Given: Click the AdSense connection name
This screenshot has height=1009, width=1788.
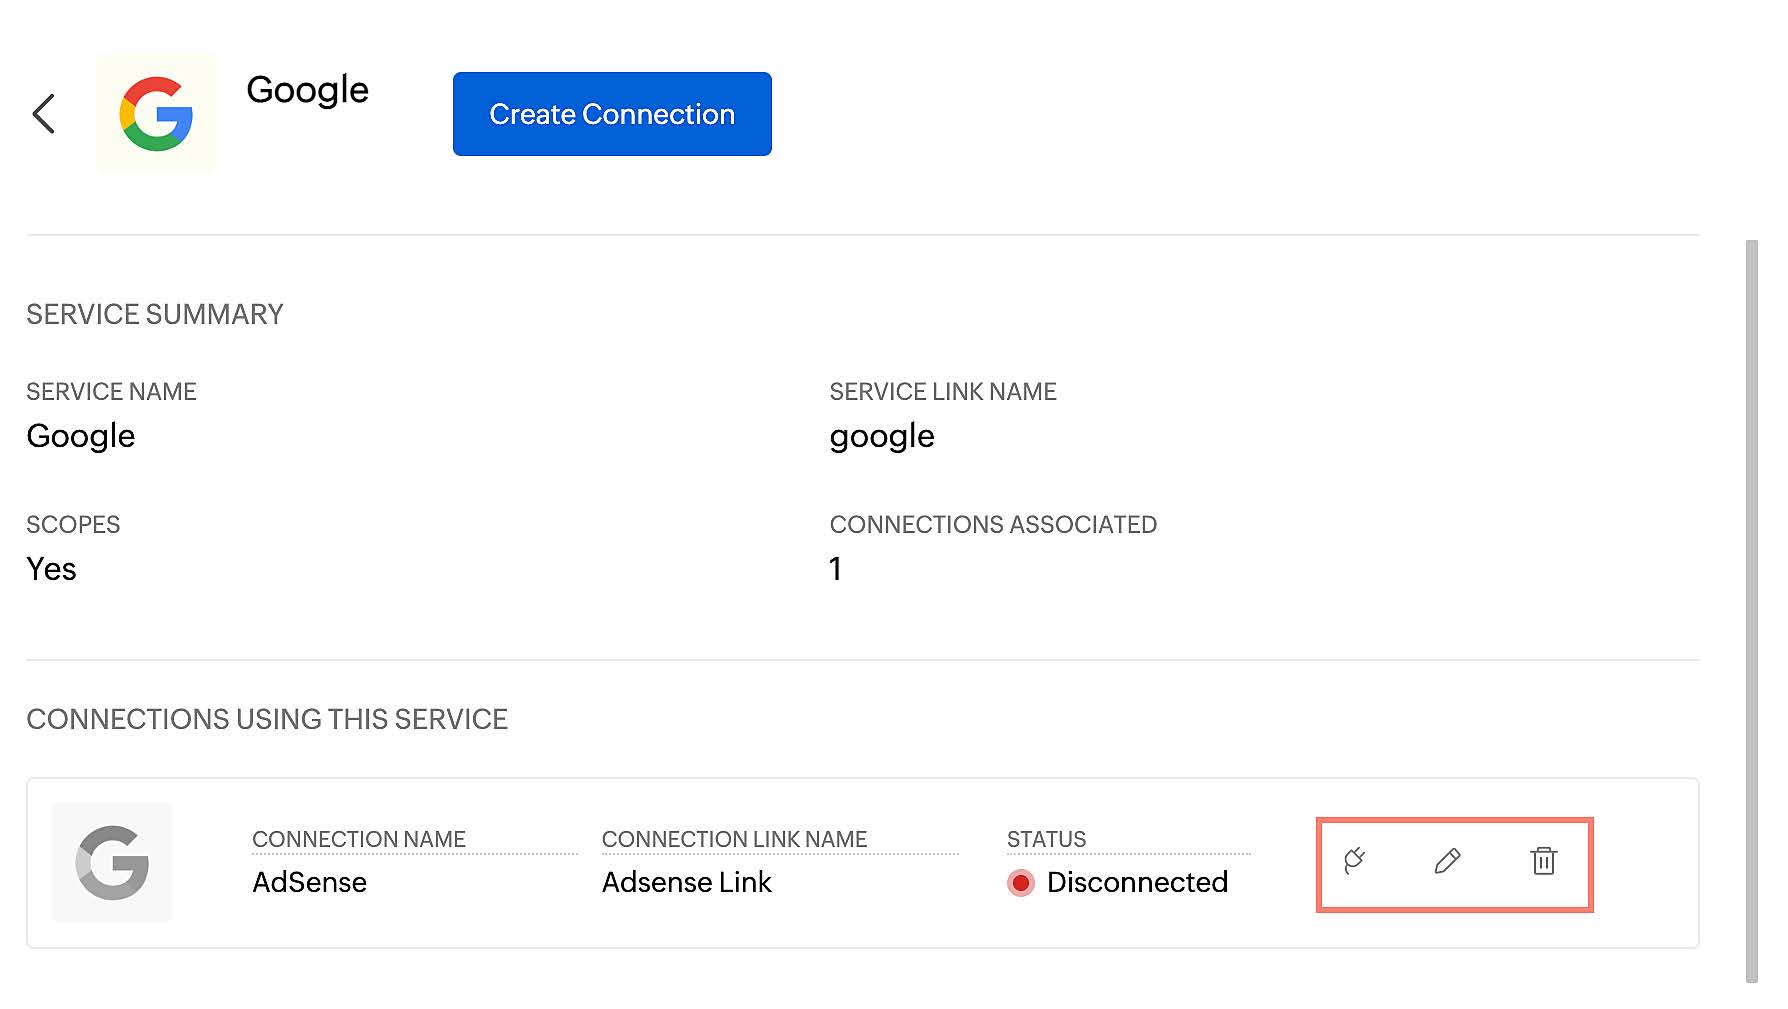Looking at the screenshot, I should pyautogui.click(x=309, y=883).
